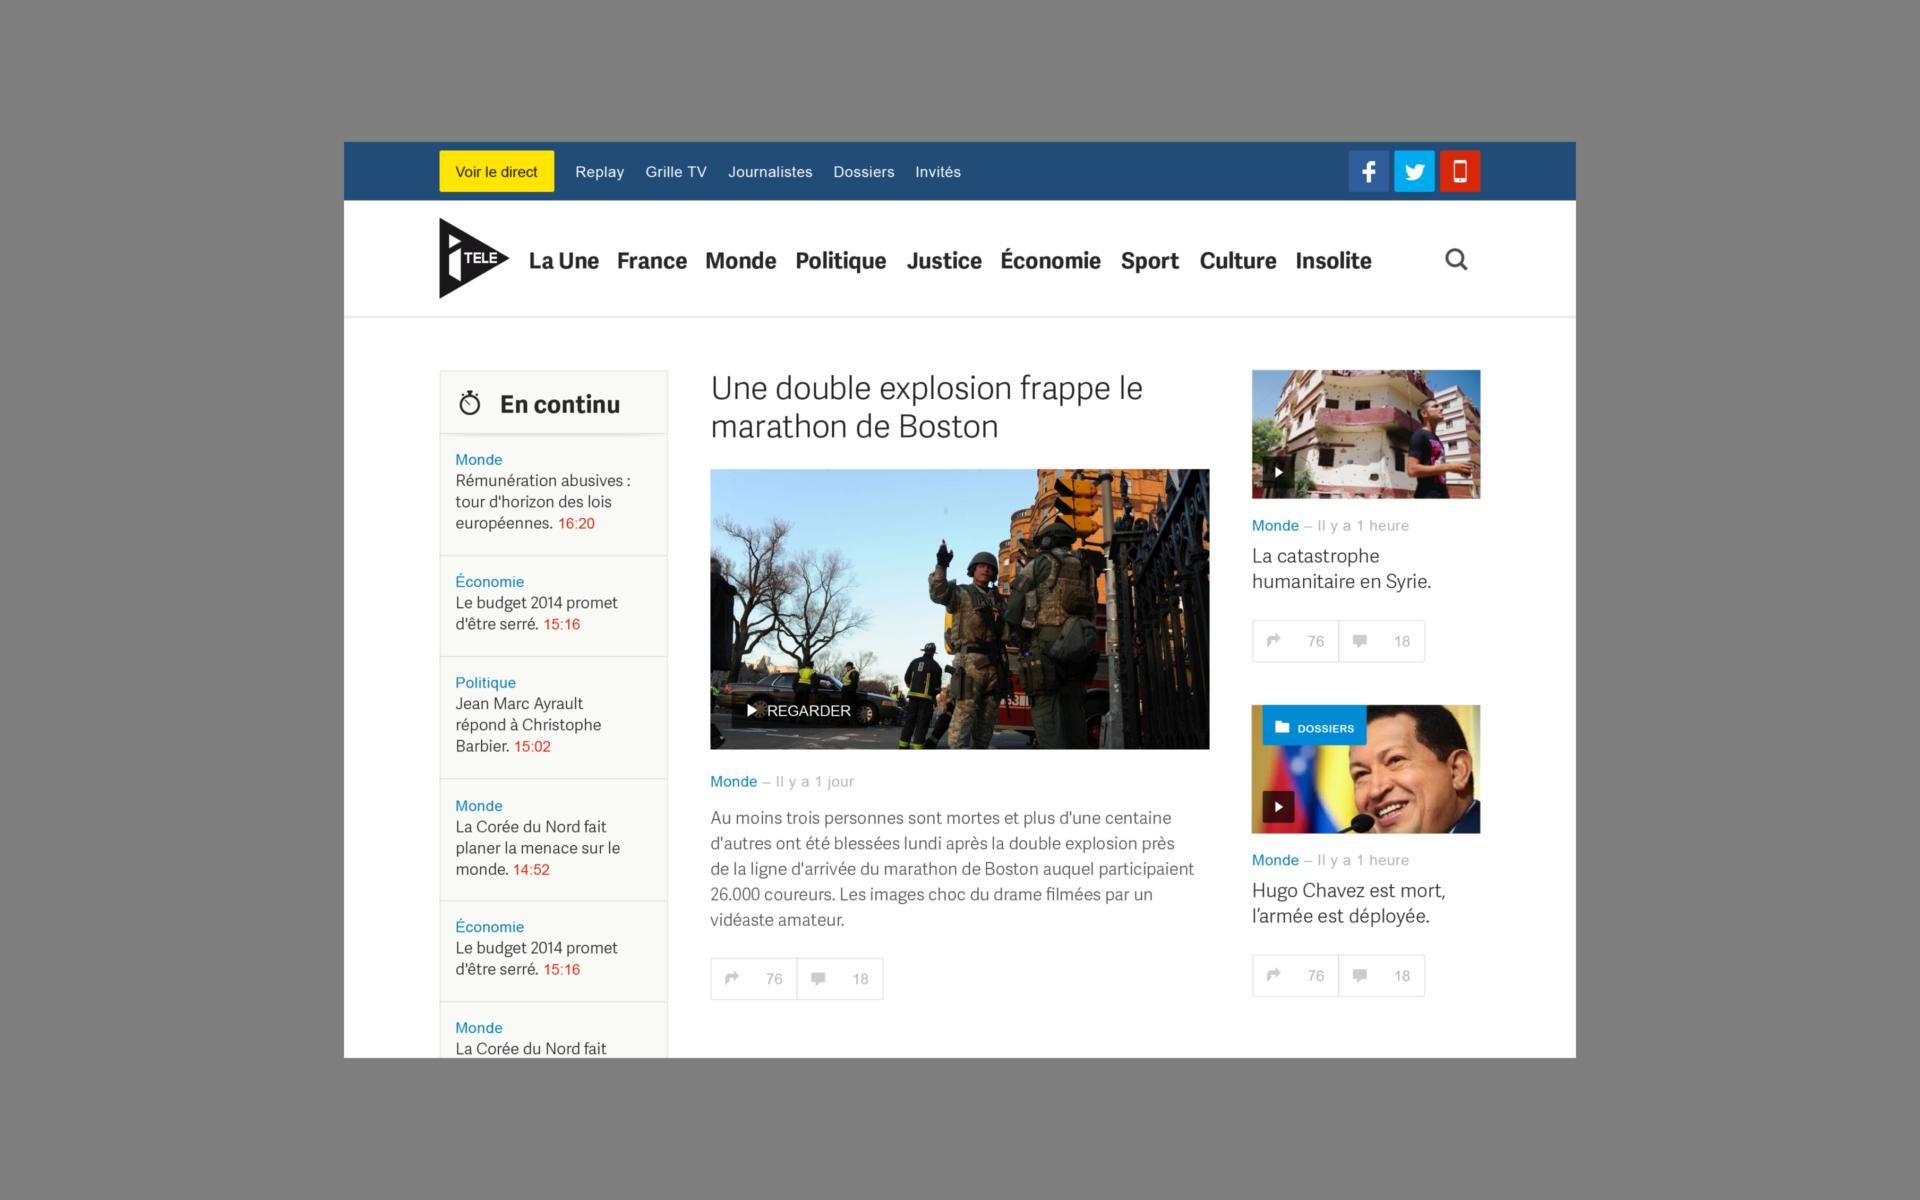Image resolution: width=1920 pixels, height=1200 pixels.
Task: Click share icon under Boston article
Action: (732, 978)
